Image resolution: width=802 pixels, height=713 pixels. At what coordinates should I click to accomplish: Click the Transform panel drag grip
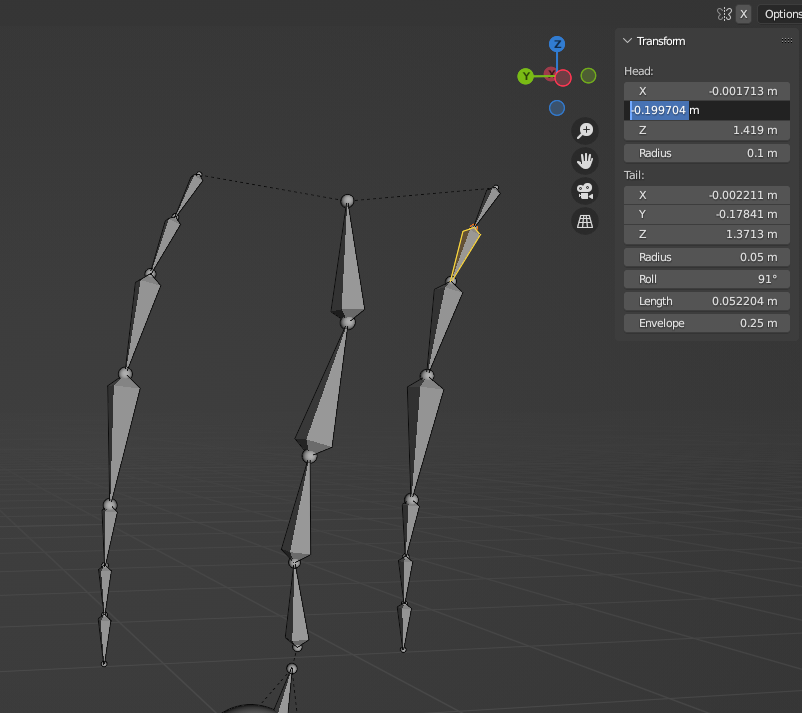point(786,41)
